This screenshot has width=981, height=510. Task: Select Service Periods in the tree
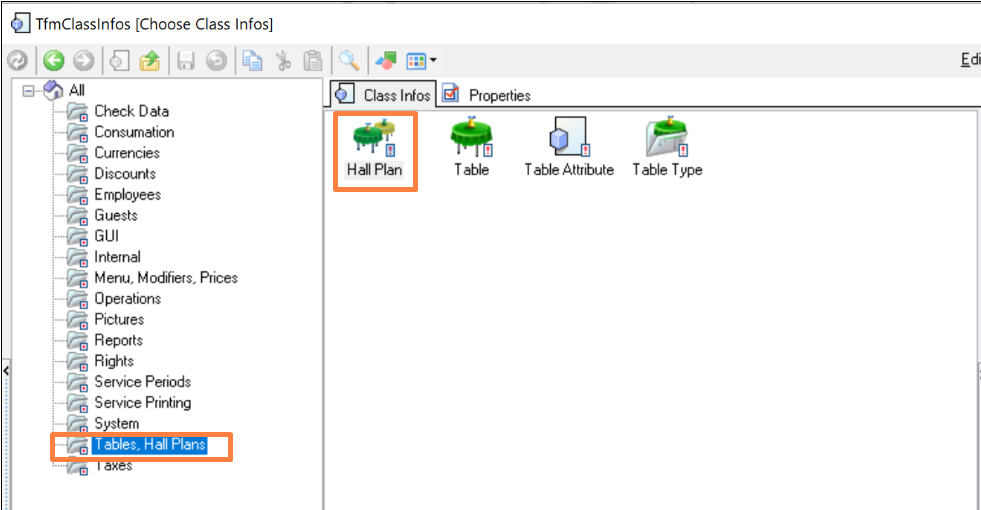point(143,382)
